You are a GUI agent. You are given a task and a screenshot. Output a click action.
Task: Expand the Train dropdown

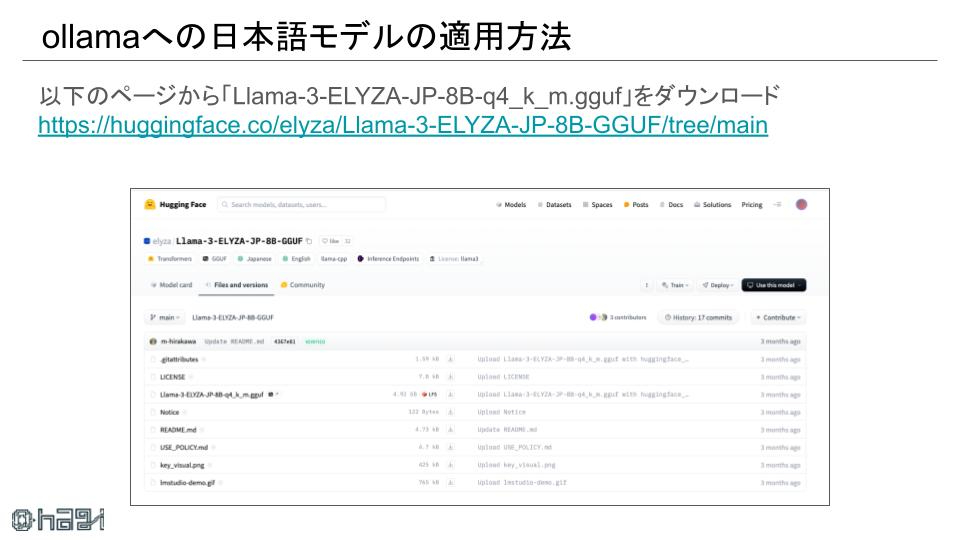tap(675, 285)
